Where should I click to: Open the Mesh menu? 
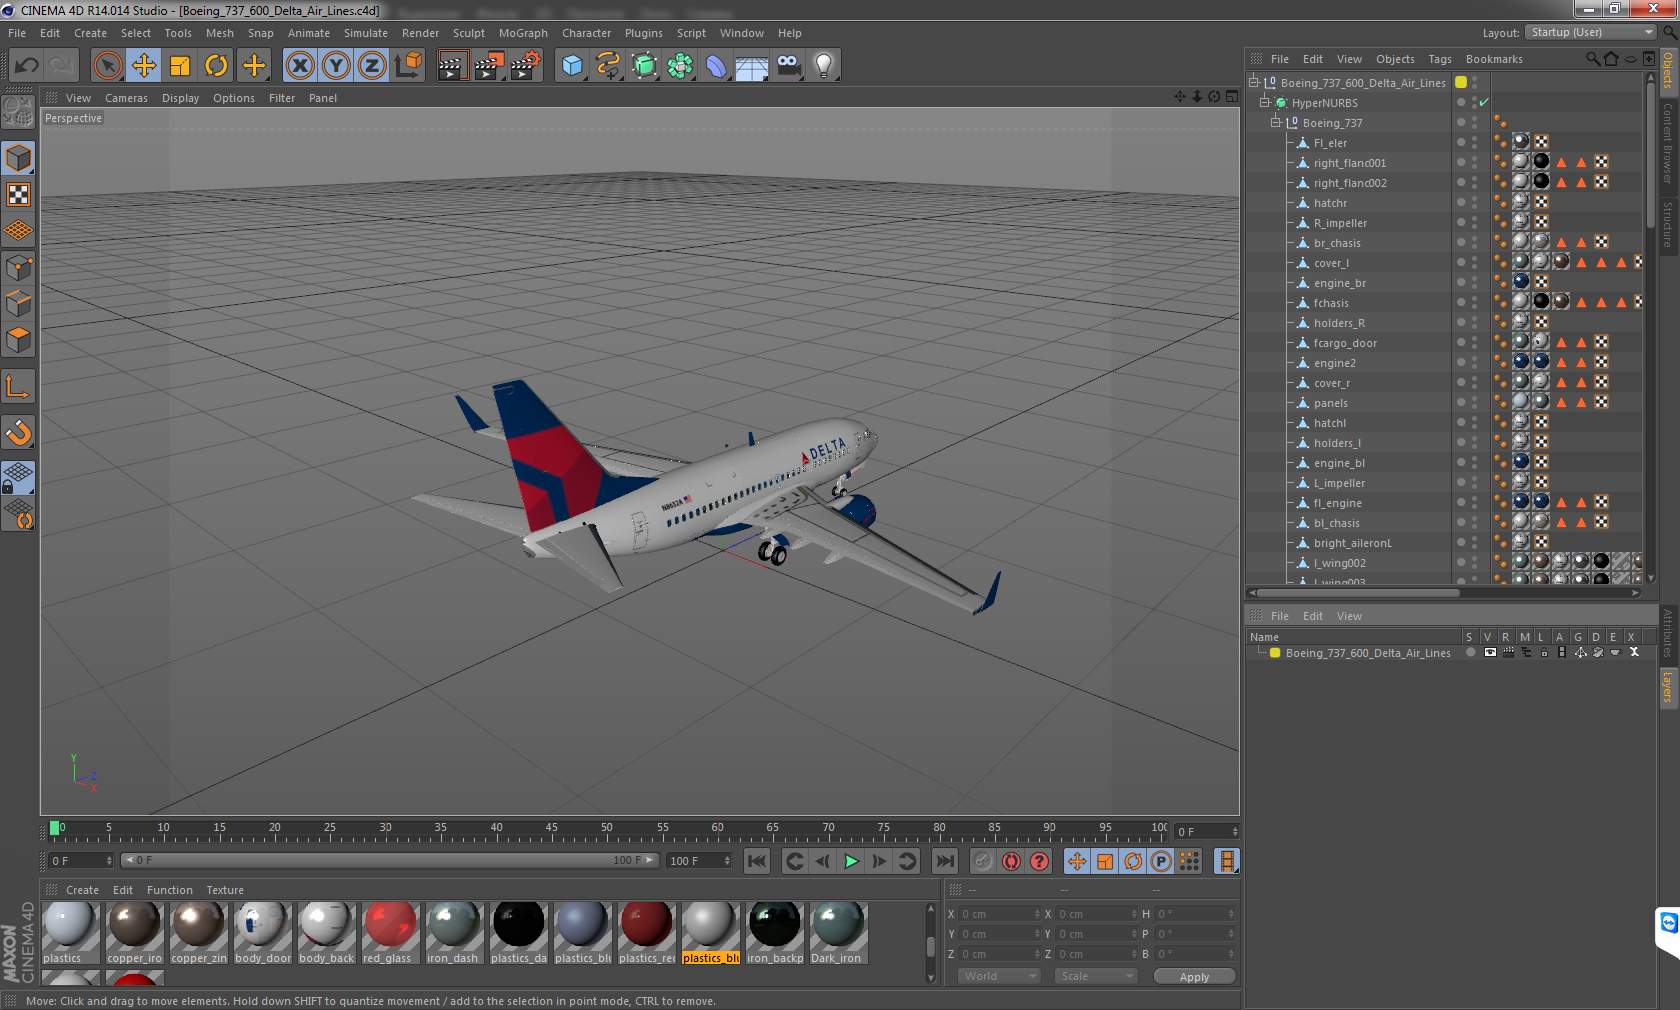click(219, 33)
